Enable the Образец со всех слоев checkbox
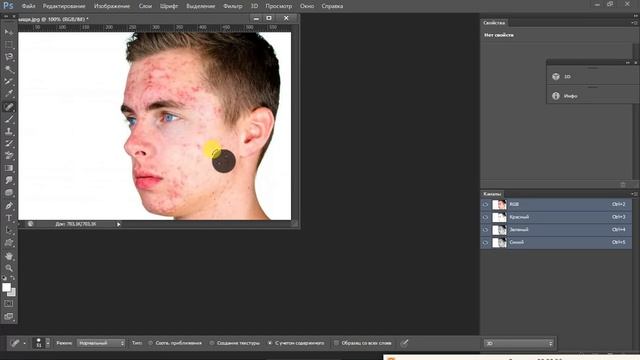Screen dimensions: 640x360 click(x=336, y=343)
